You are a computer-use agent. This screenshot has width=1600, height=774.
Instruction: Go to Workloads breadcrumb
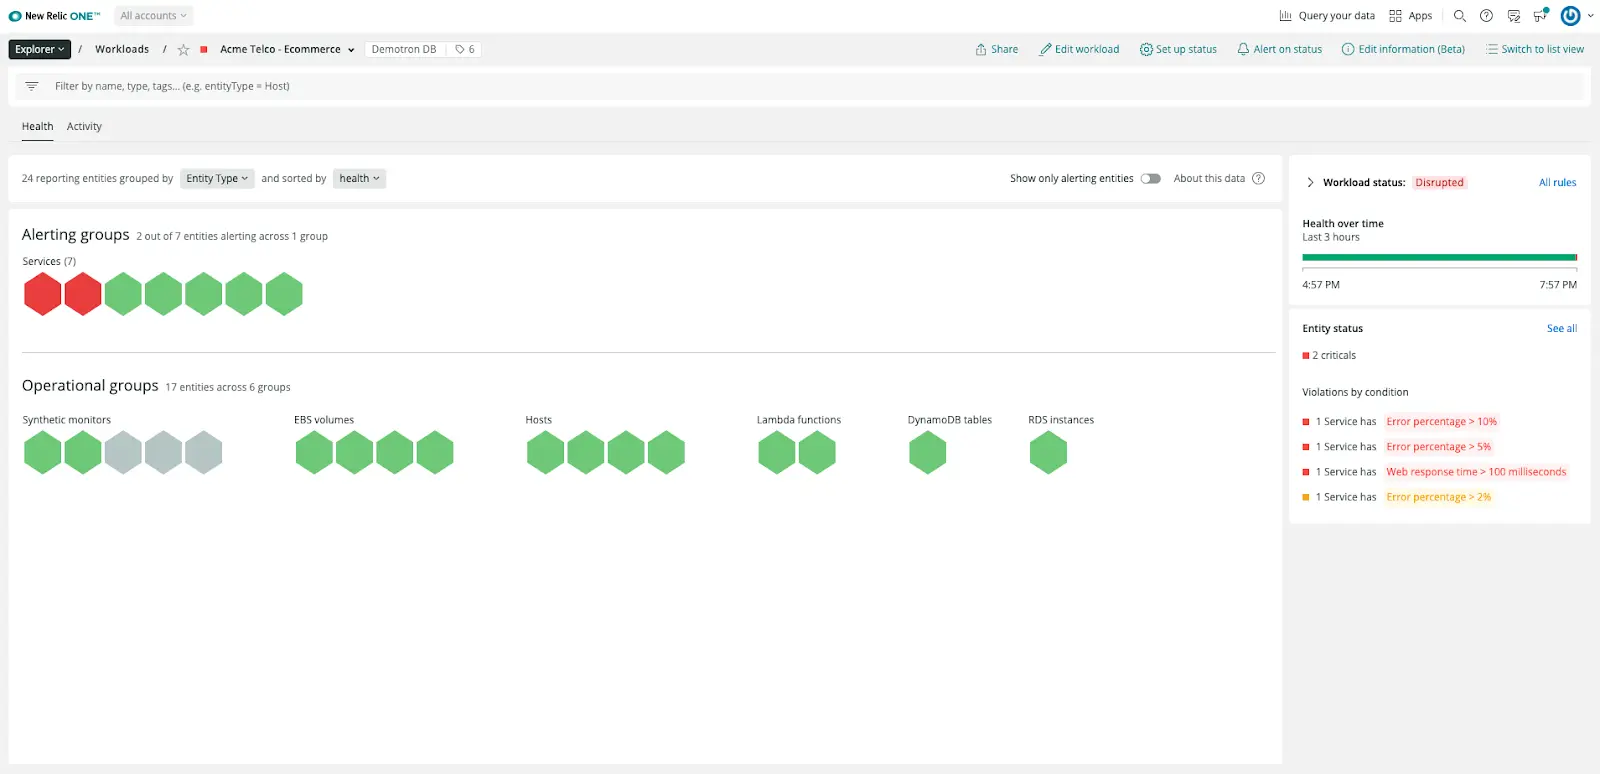tap(122, 49)
